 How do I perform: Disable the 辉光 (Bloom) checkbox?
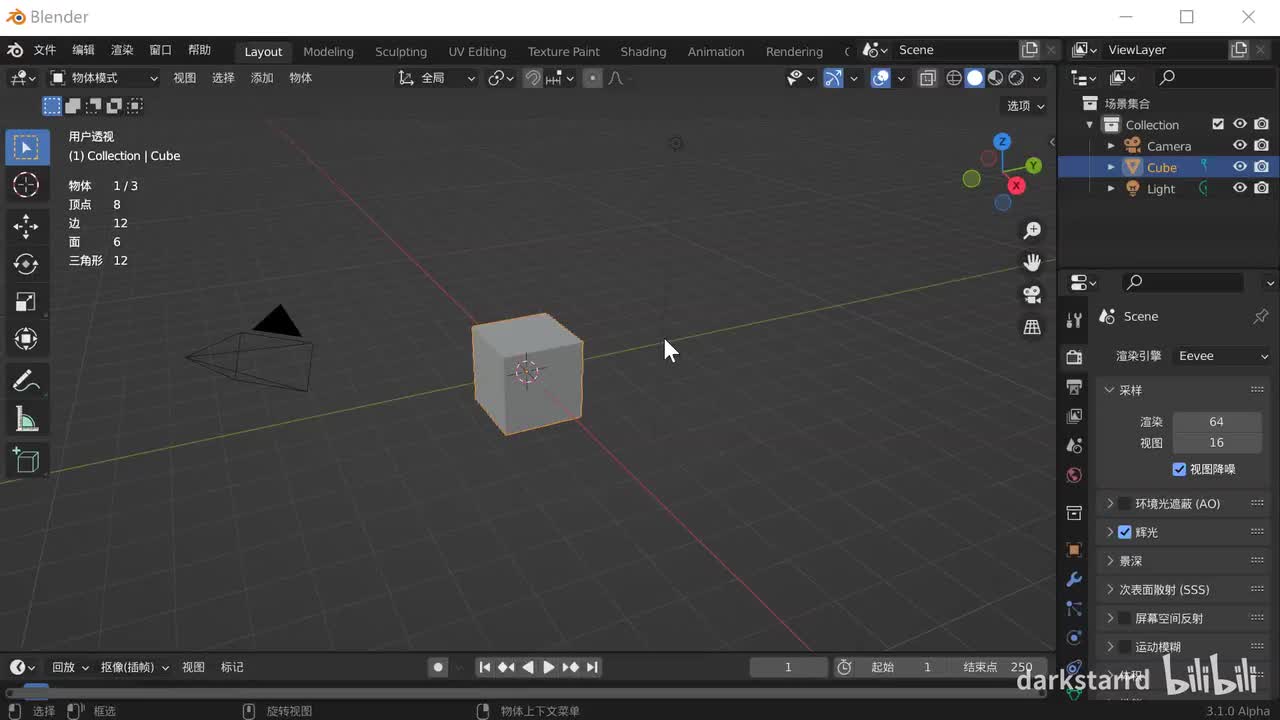point(1125,532)
